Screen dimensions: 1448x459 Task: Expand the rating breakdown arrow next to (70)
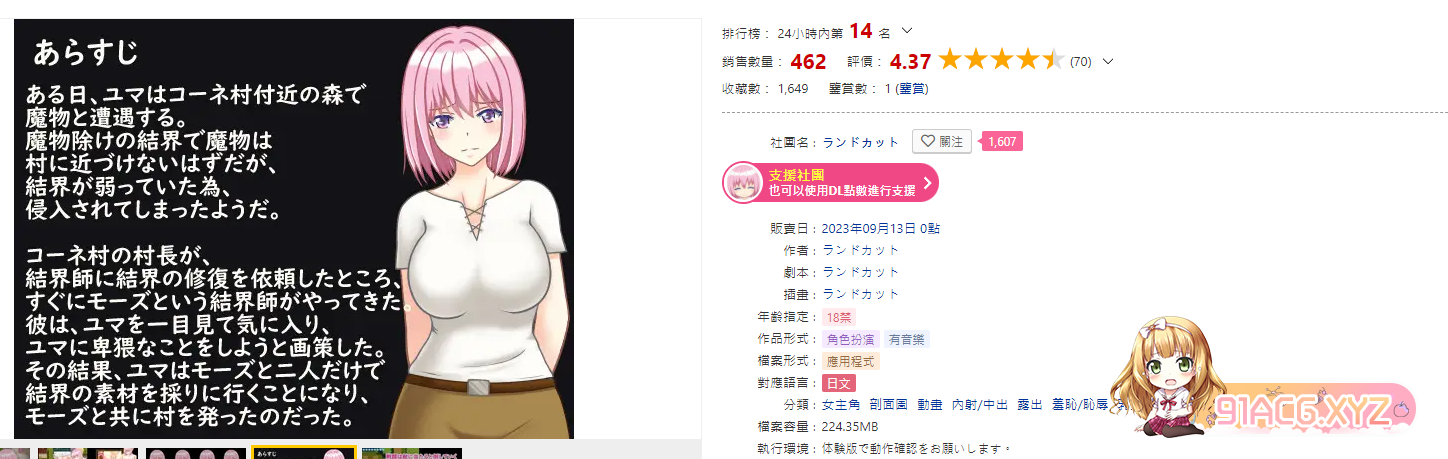(x=1107, y=61)
